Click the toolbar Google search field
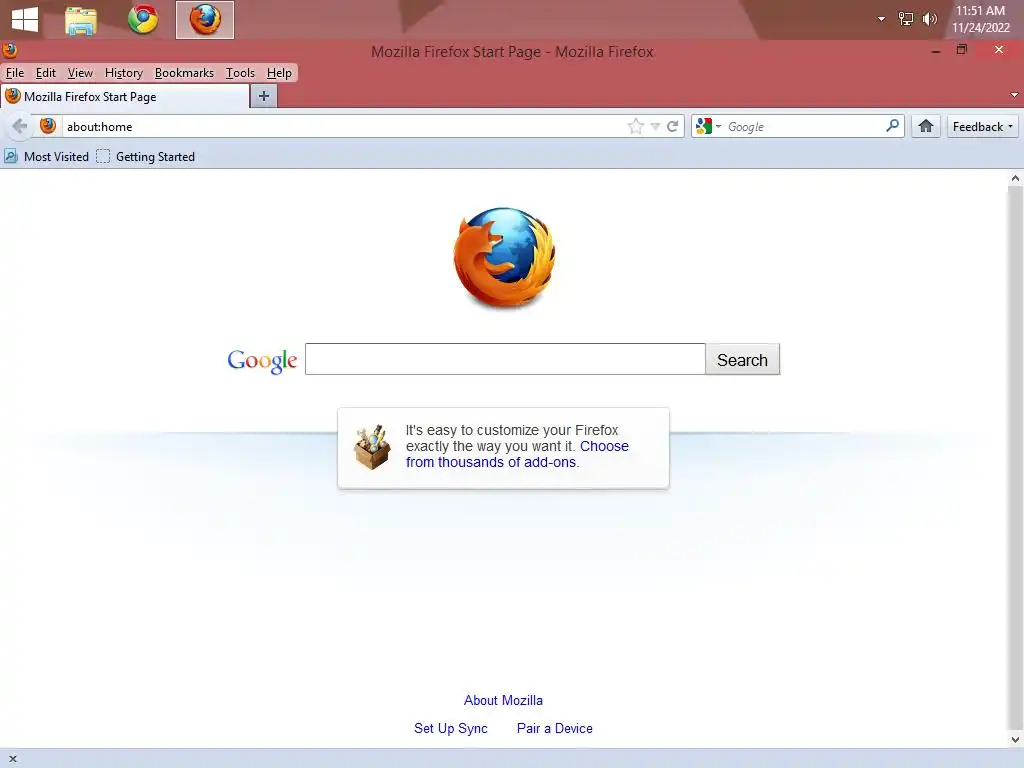Viewport: 1024px width, 768px height. pos(805,126)
